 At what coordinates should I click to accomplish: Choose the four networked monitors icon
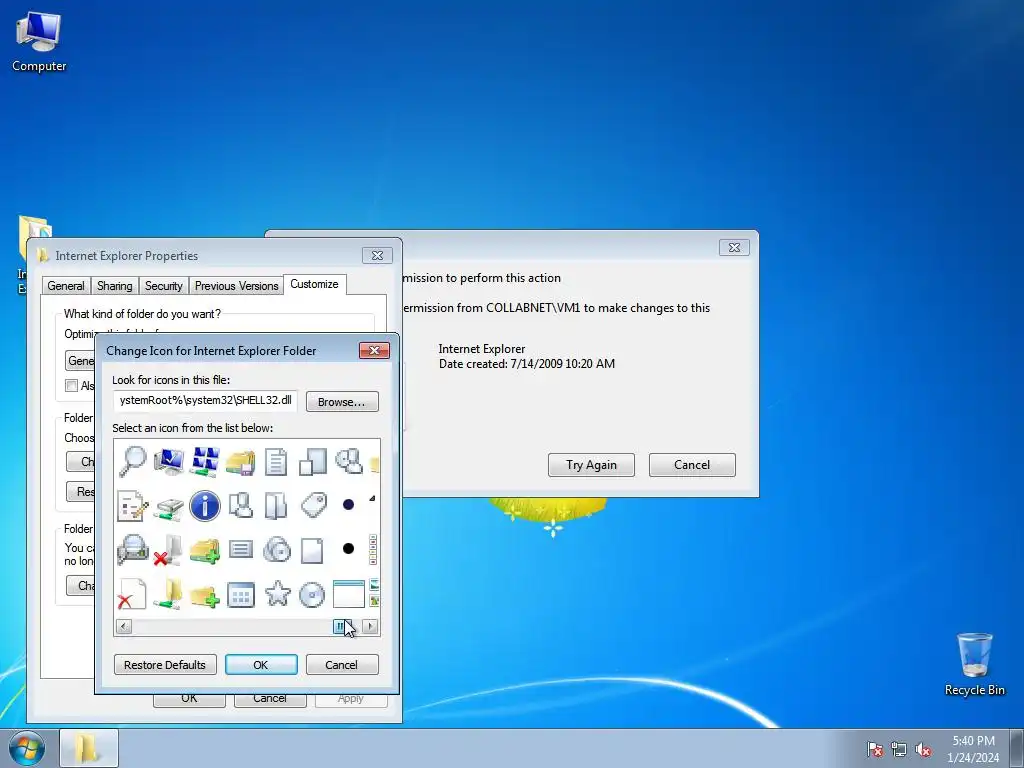(205, 461)
